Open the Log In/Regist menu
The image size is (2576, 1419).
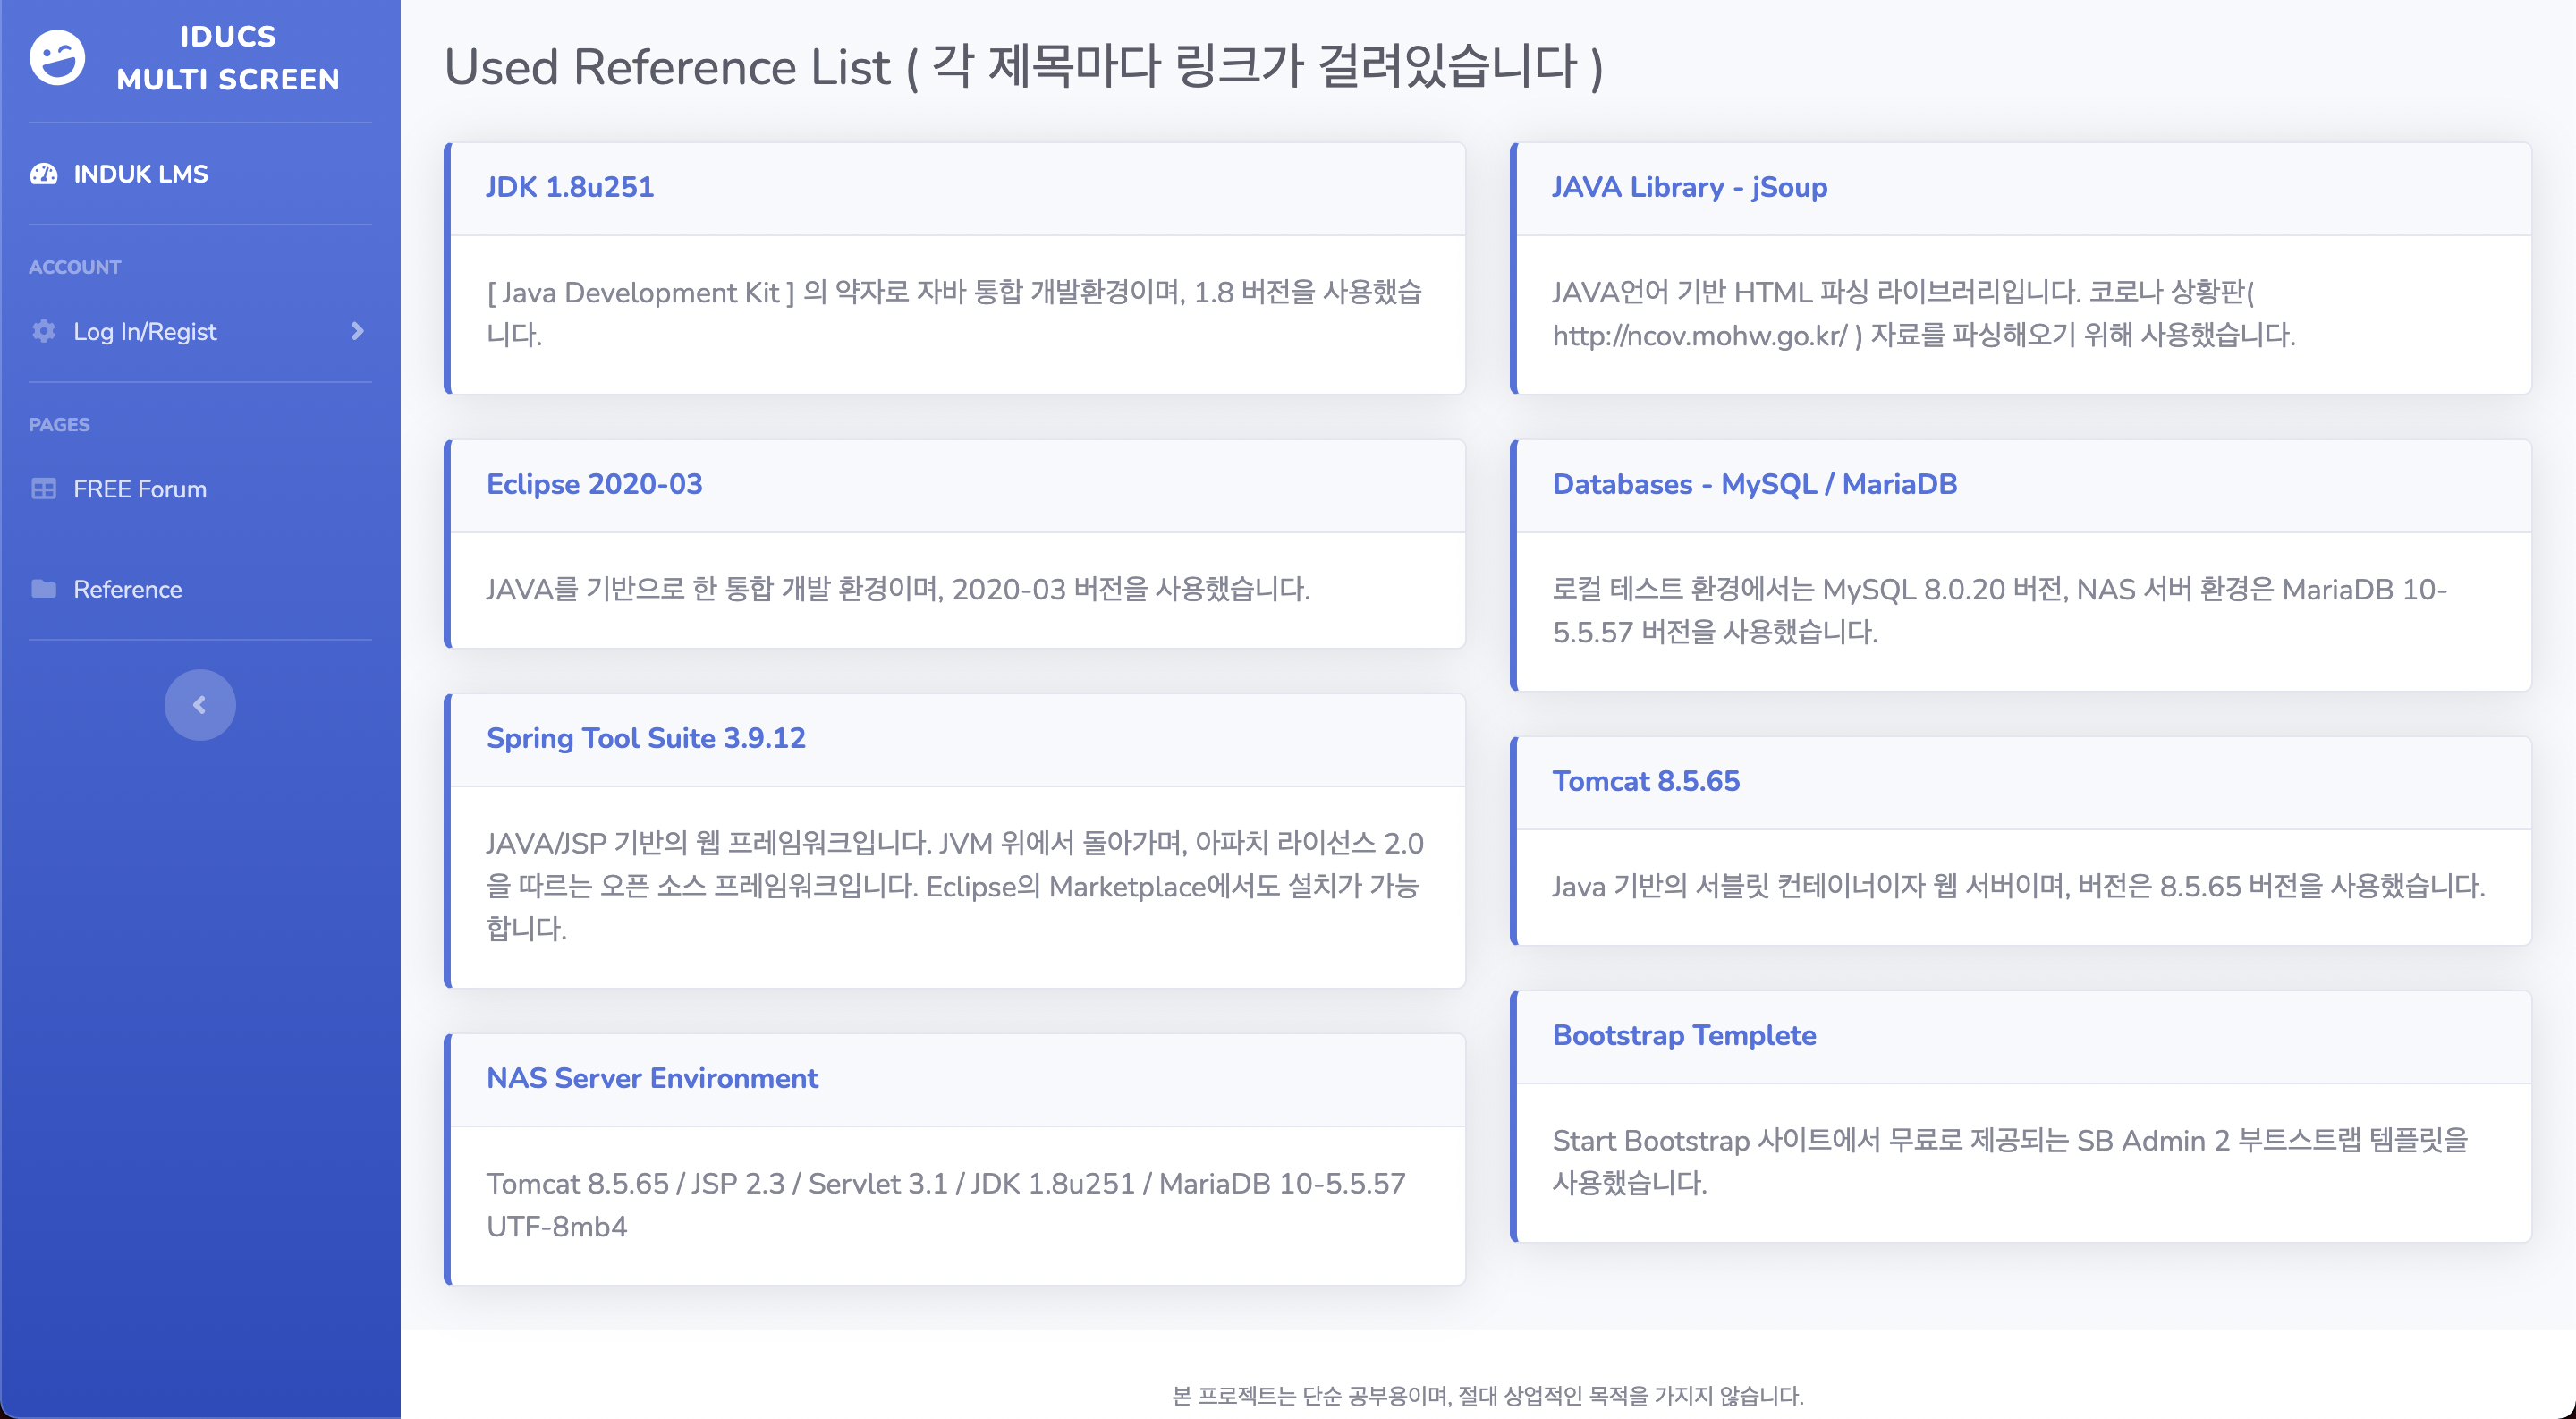click(x=145, y=331)
